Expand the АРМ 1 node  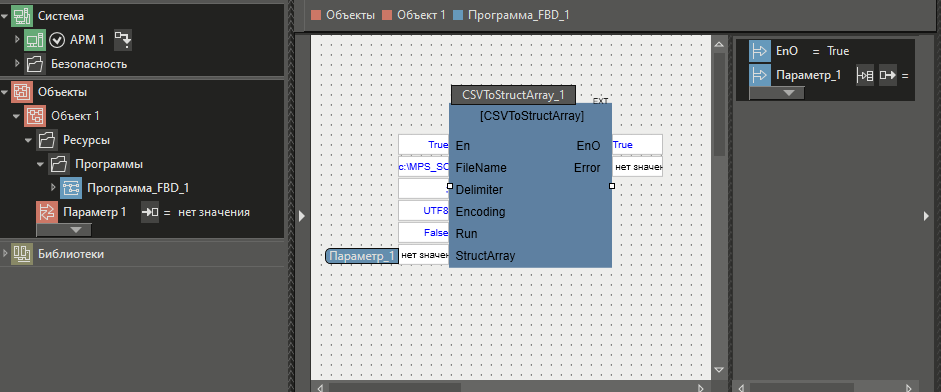click(x=17, y=40)
